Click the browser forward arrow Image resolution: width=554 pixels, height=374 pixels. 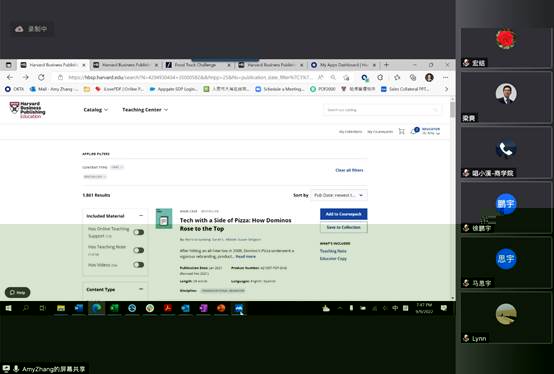25,77
